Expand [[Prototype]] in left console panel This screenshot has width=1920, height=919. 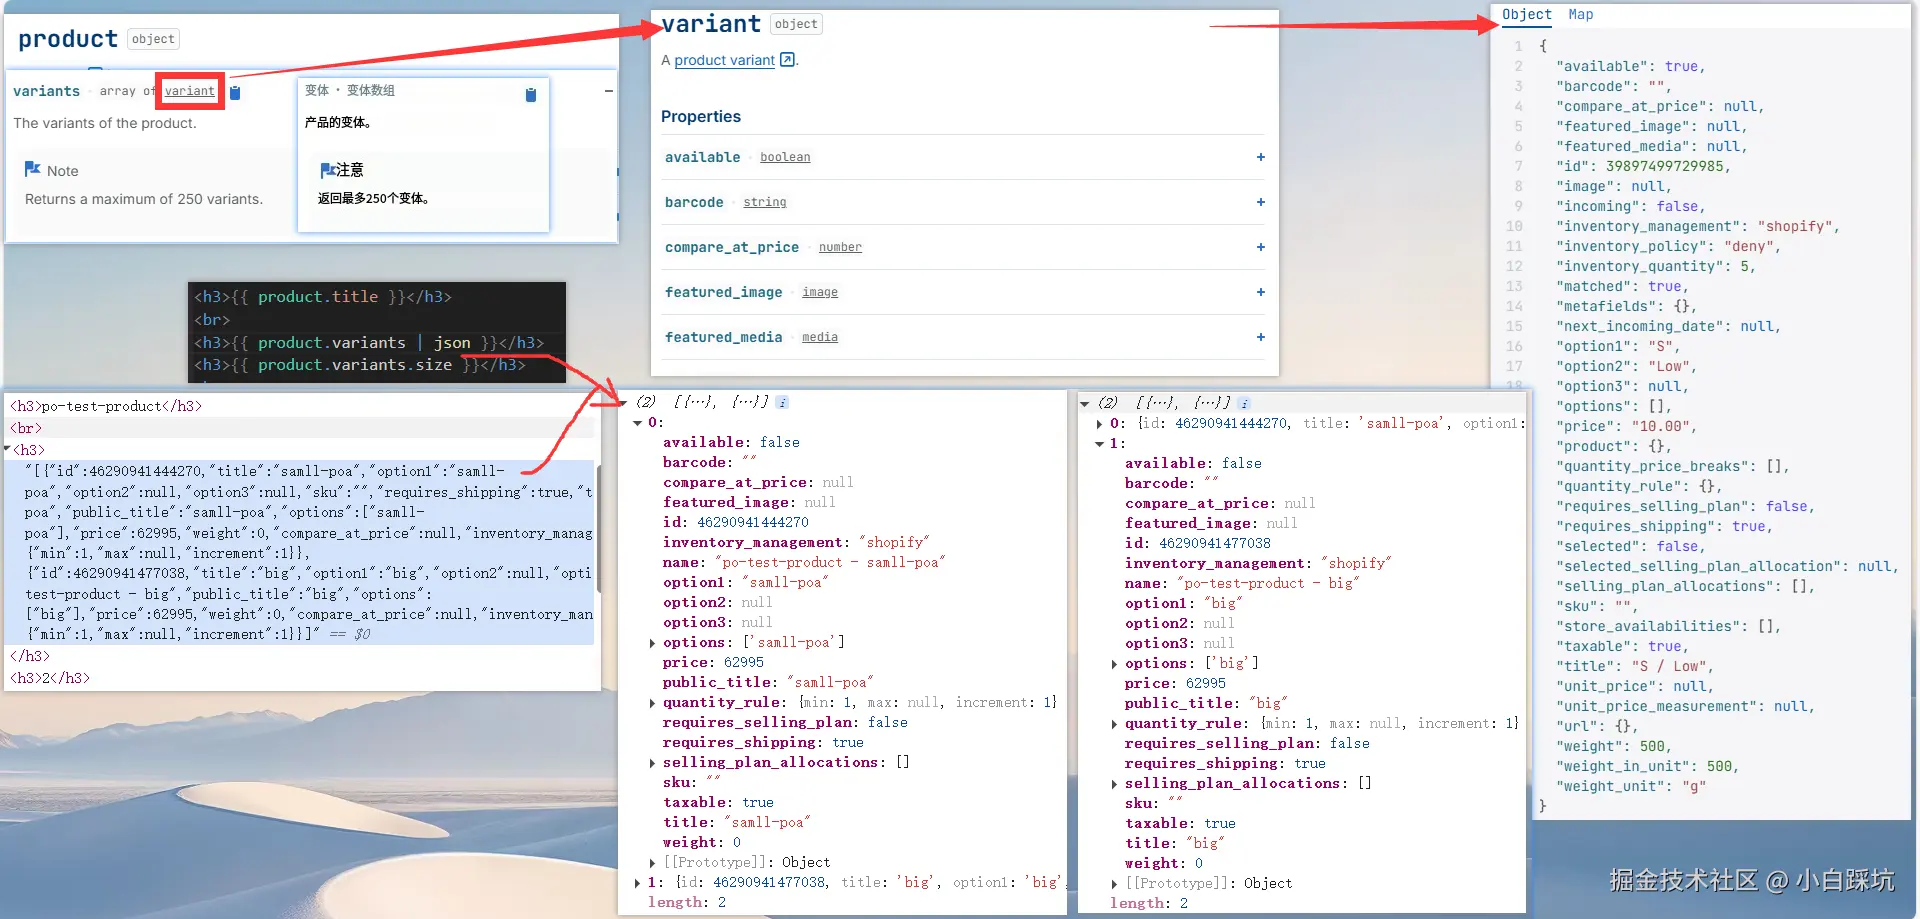point(653,863)
